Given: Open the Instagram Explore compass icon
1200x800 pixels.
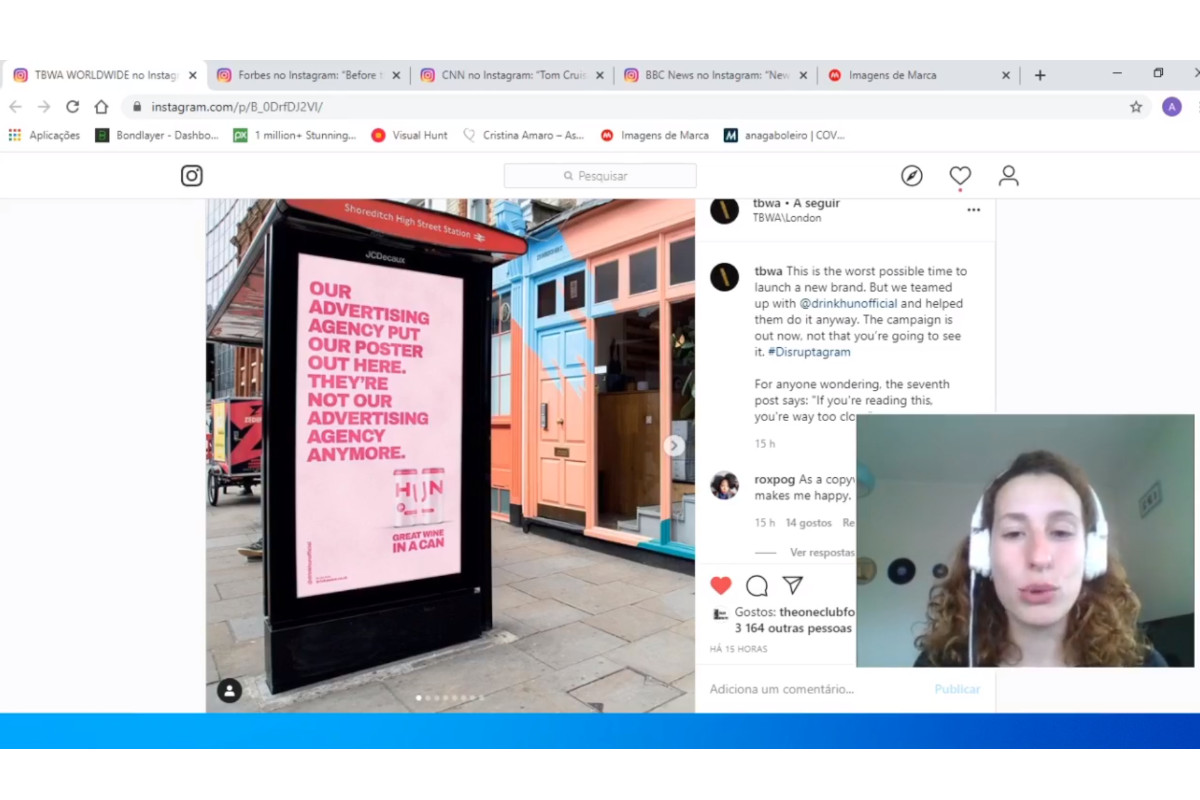Looking at the screenshot, I should point(912,176).
